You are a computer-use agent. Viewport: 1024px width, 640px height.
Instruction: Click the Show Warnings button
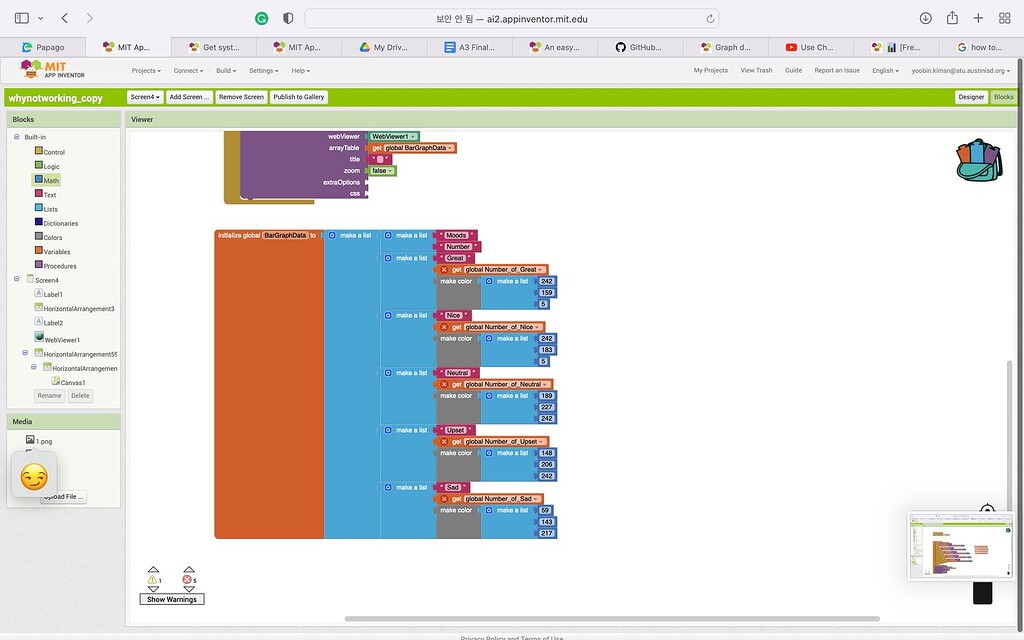pos(171,598)
